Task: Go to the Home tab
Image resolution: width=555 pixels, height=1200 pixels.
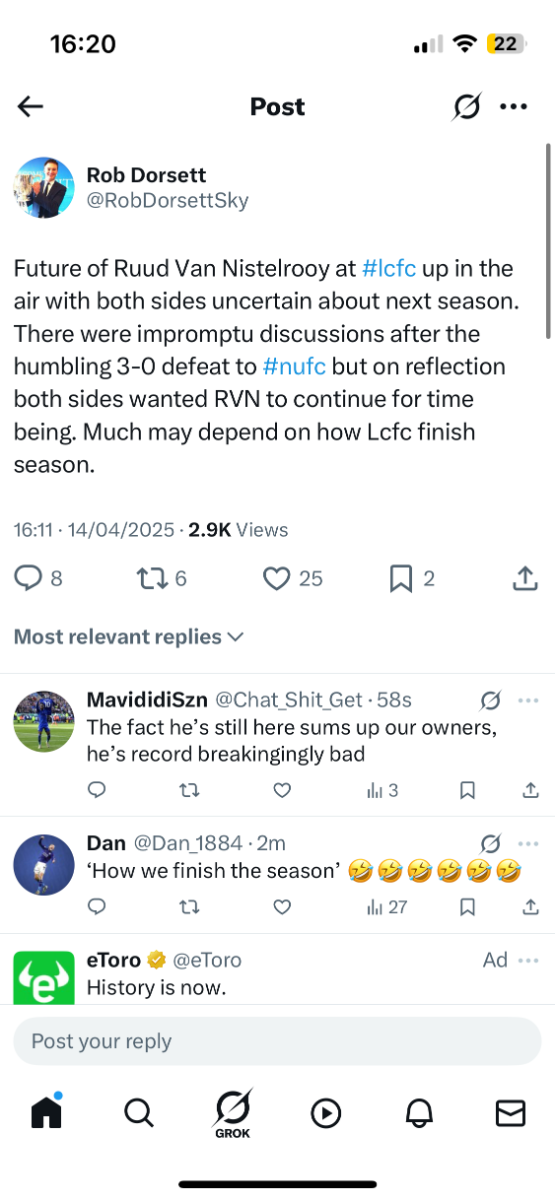Action: pyautogui.click(x=46, y=1111)
